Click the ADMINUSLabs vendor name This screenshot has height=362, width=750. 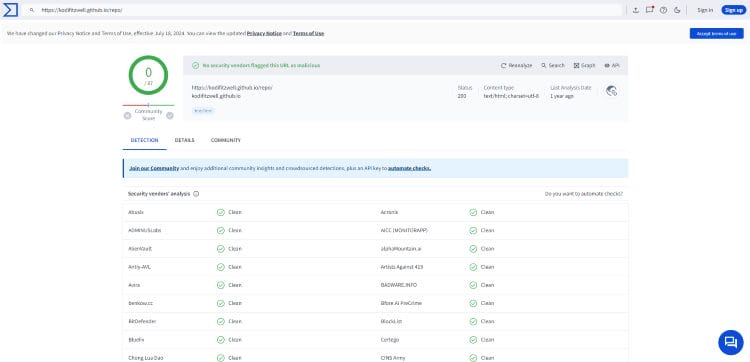tap(144, 230)
